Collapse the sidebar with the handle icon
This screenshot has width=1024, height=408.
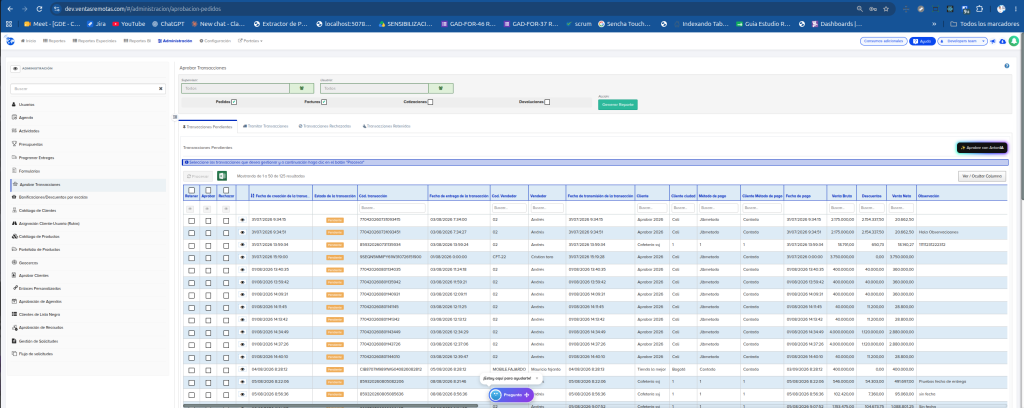(x=175, y=118)
